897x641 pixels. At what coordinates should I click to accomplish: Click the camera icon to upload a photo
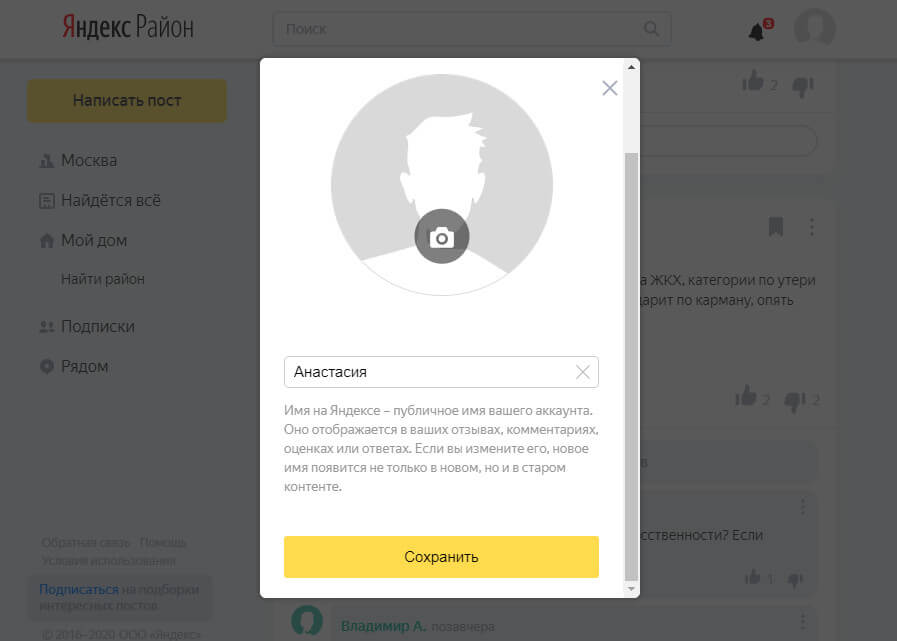442,236
